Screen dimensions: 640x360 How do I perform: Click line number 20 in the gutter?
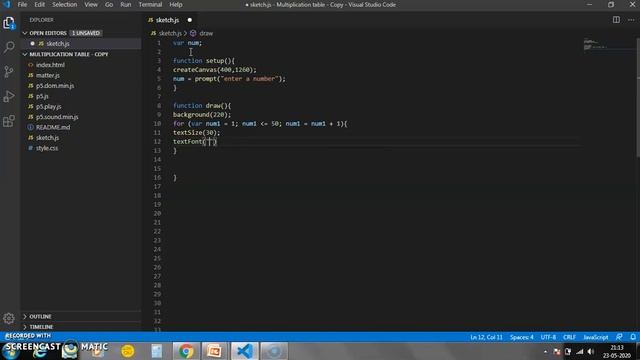coord(158,213)
